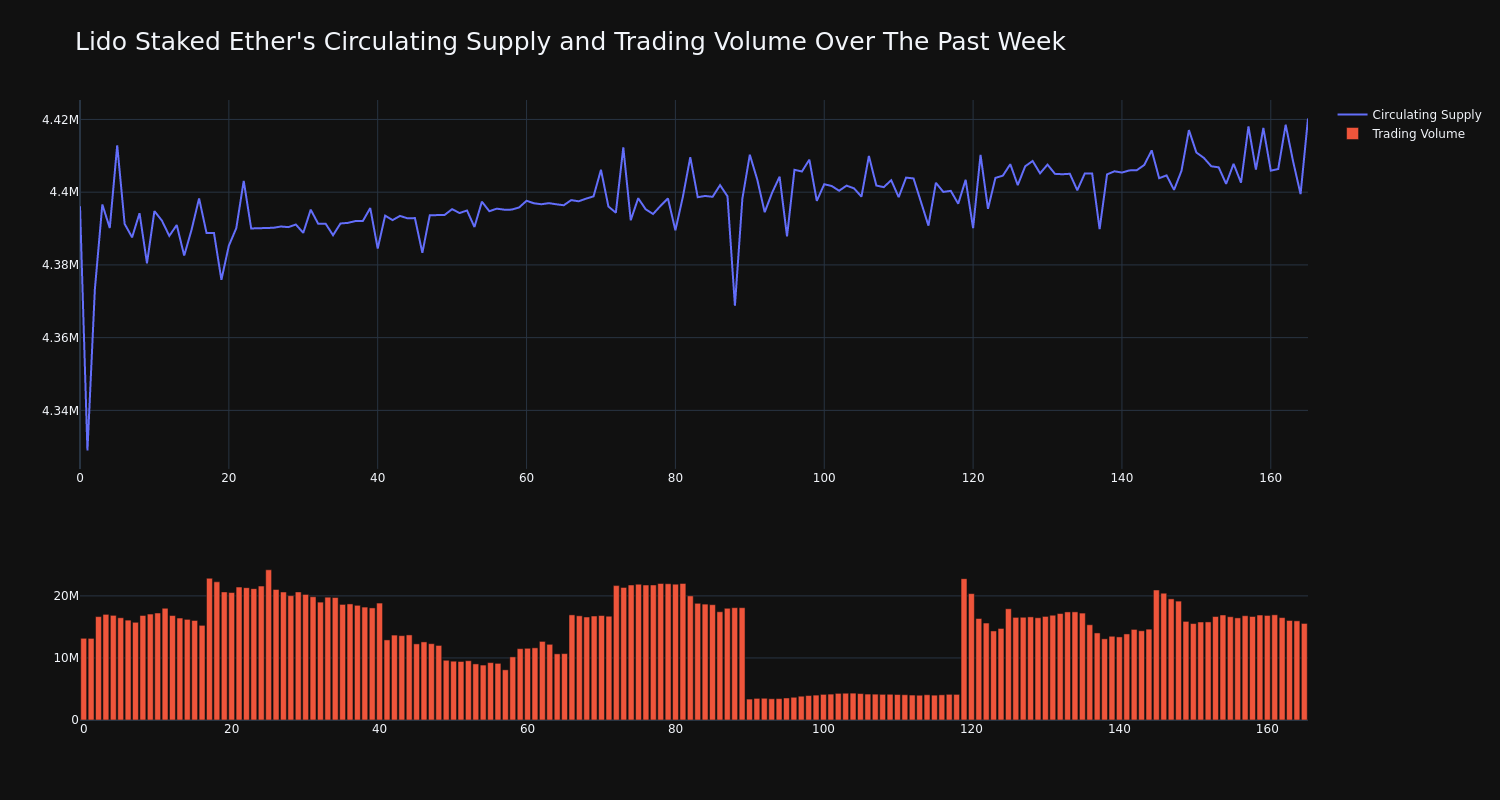Click the 4.34M supply axis label

click(60, 411)
